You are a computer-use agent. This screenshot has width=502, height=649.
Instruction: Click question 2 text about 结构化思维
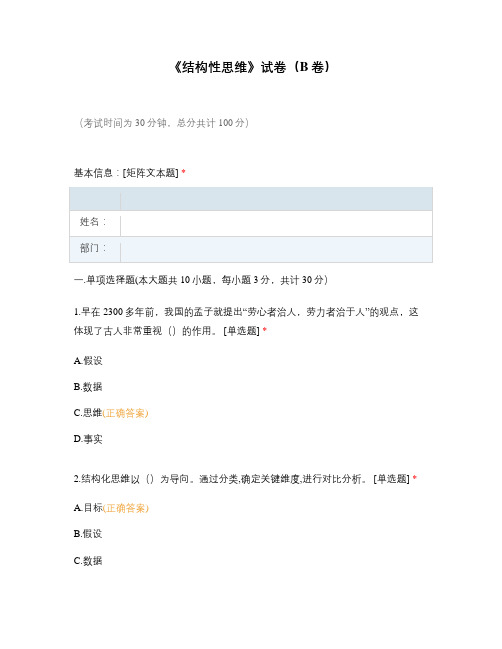(245, 479)
